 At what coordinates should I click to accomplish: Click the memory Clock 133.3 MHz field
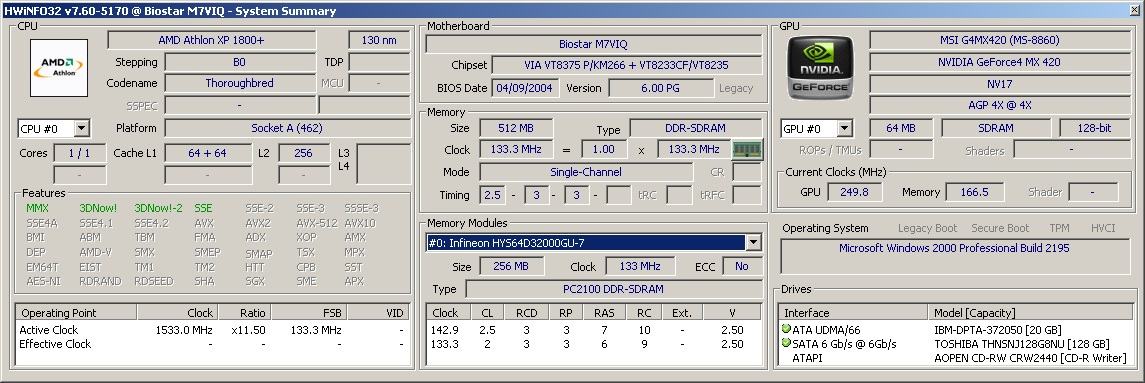pyautogui.click(x=516, y=149)
